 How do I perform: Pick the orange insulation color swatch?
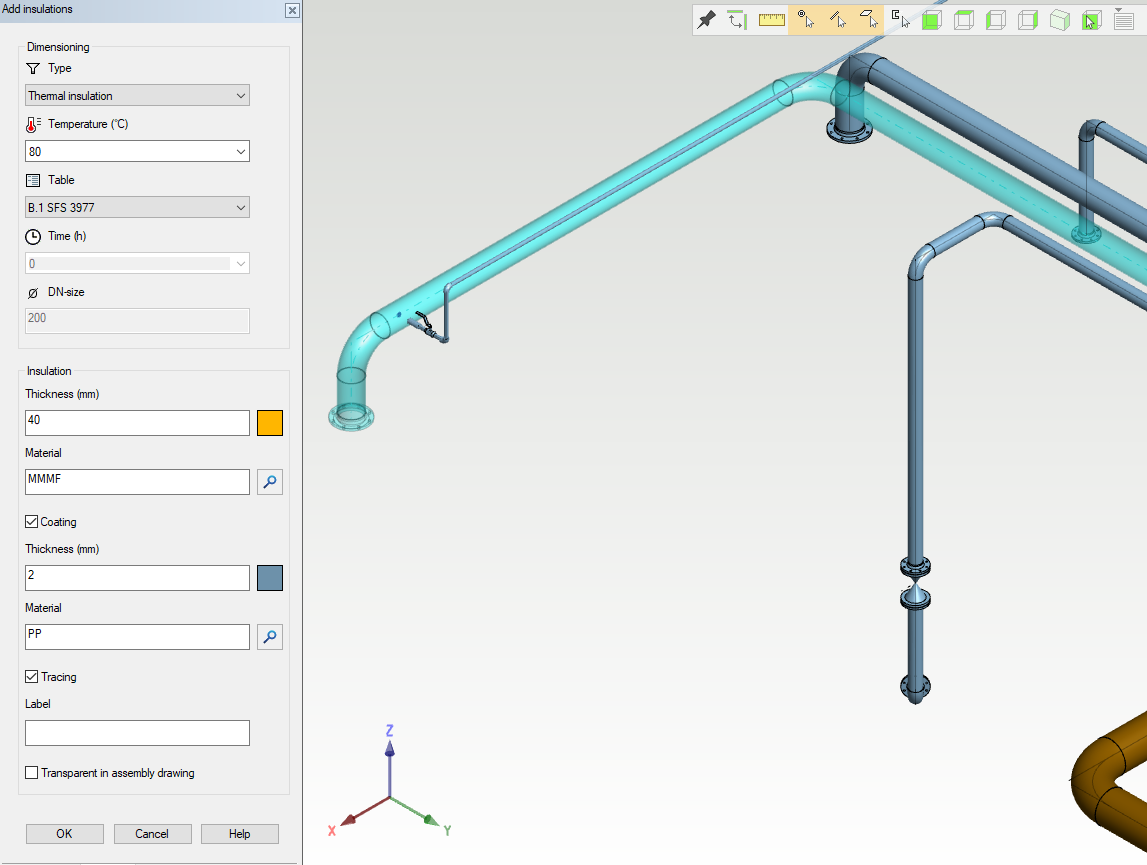[x=270, y=423]
